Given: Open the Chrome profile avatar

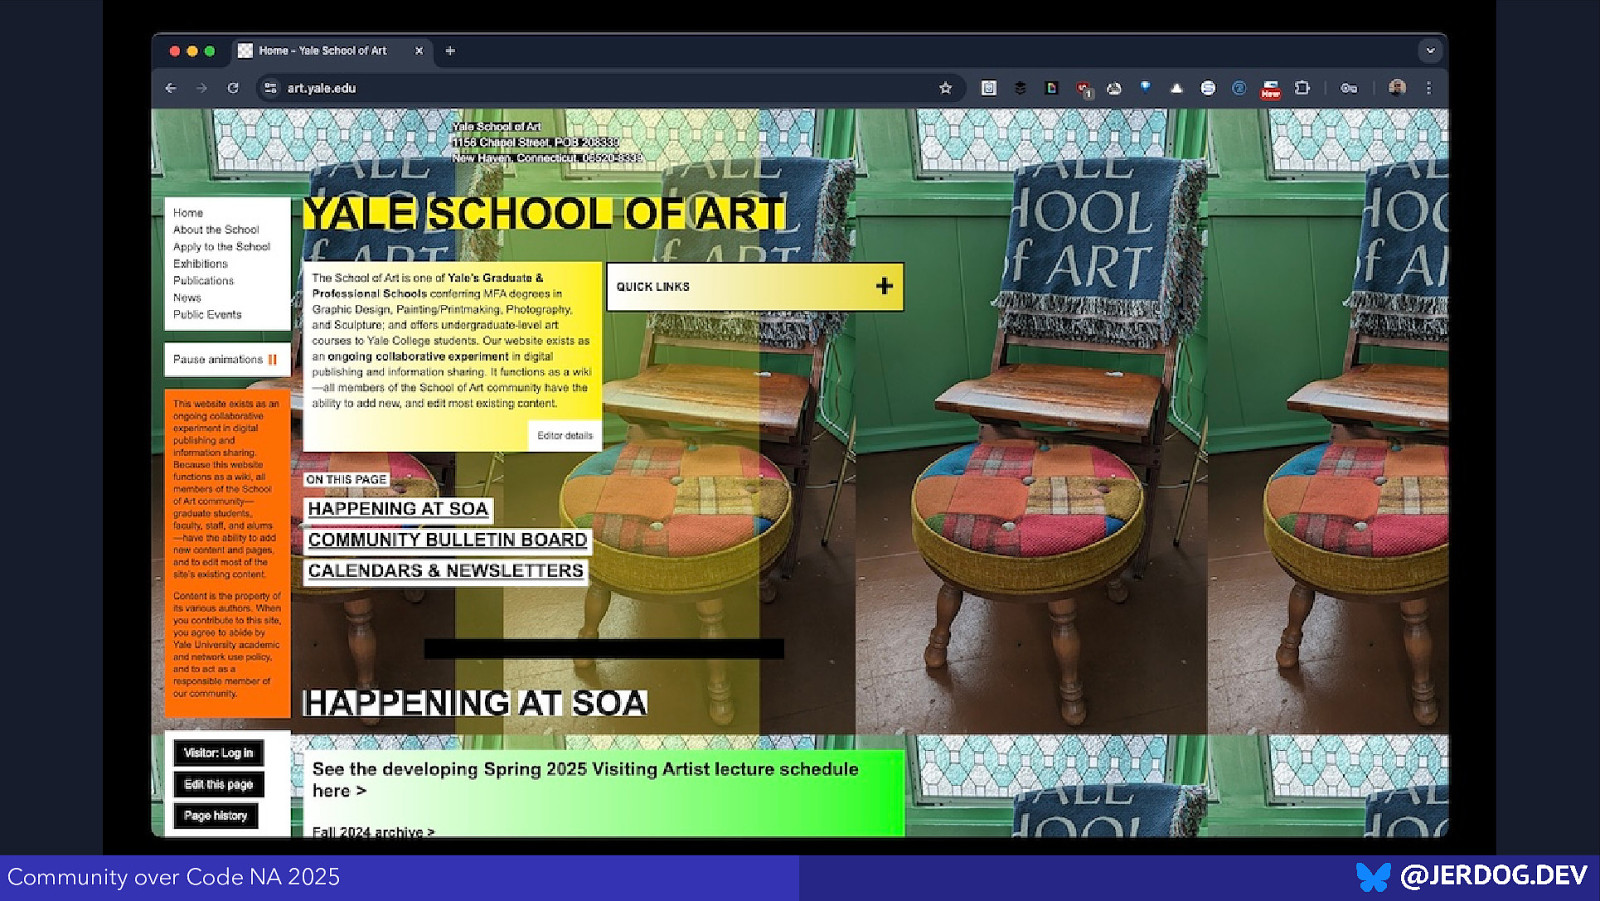Looking at the screenshot, I should (x=1397, y=88).
